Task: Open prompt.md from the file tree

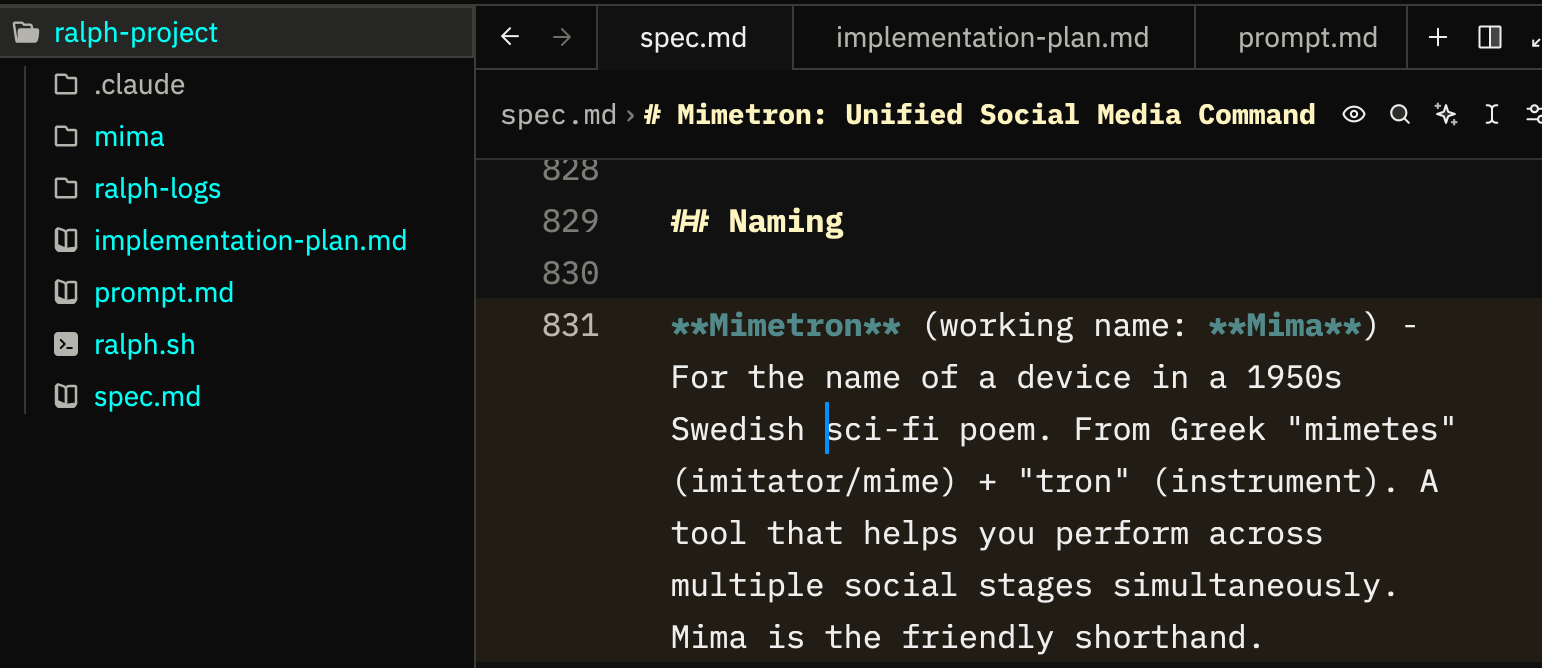Action: click(163, 293)
